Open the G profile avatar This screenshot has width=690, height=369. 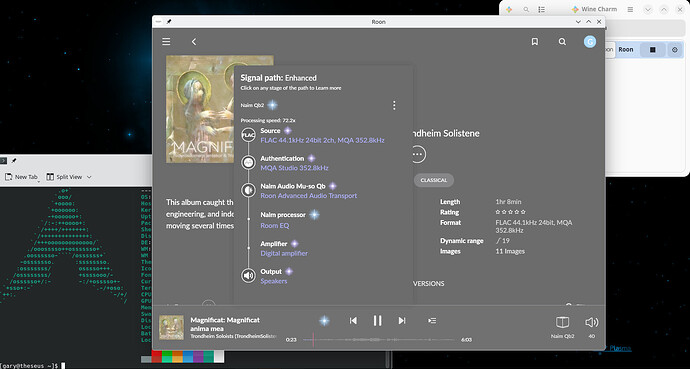[x=590, y=41]
